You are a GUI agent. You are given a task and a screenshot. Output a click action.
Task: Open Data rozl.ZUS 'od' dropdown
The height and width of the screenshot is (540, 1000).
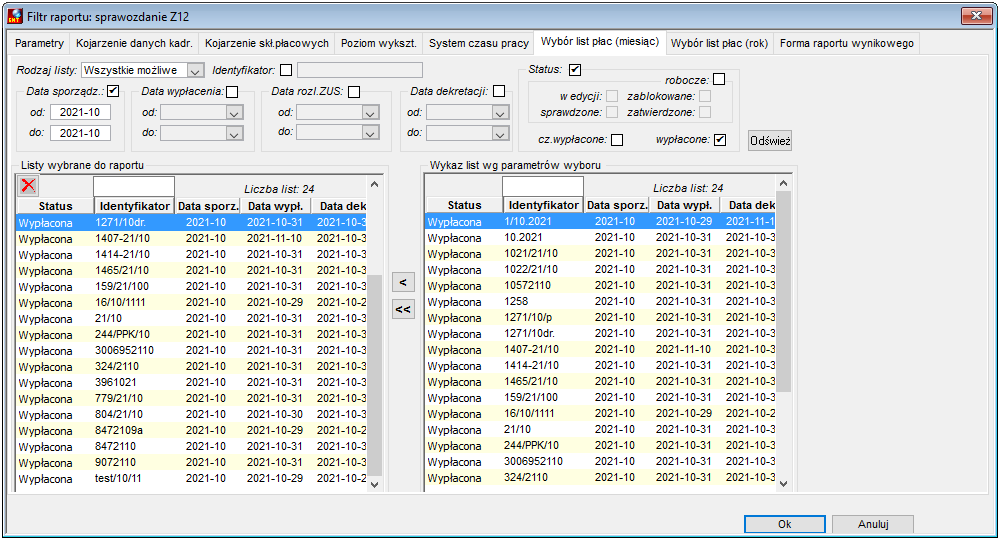pyautogui.click(x=371, y=113)
